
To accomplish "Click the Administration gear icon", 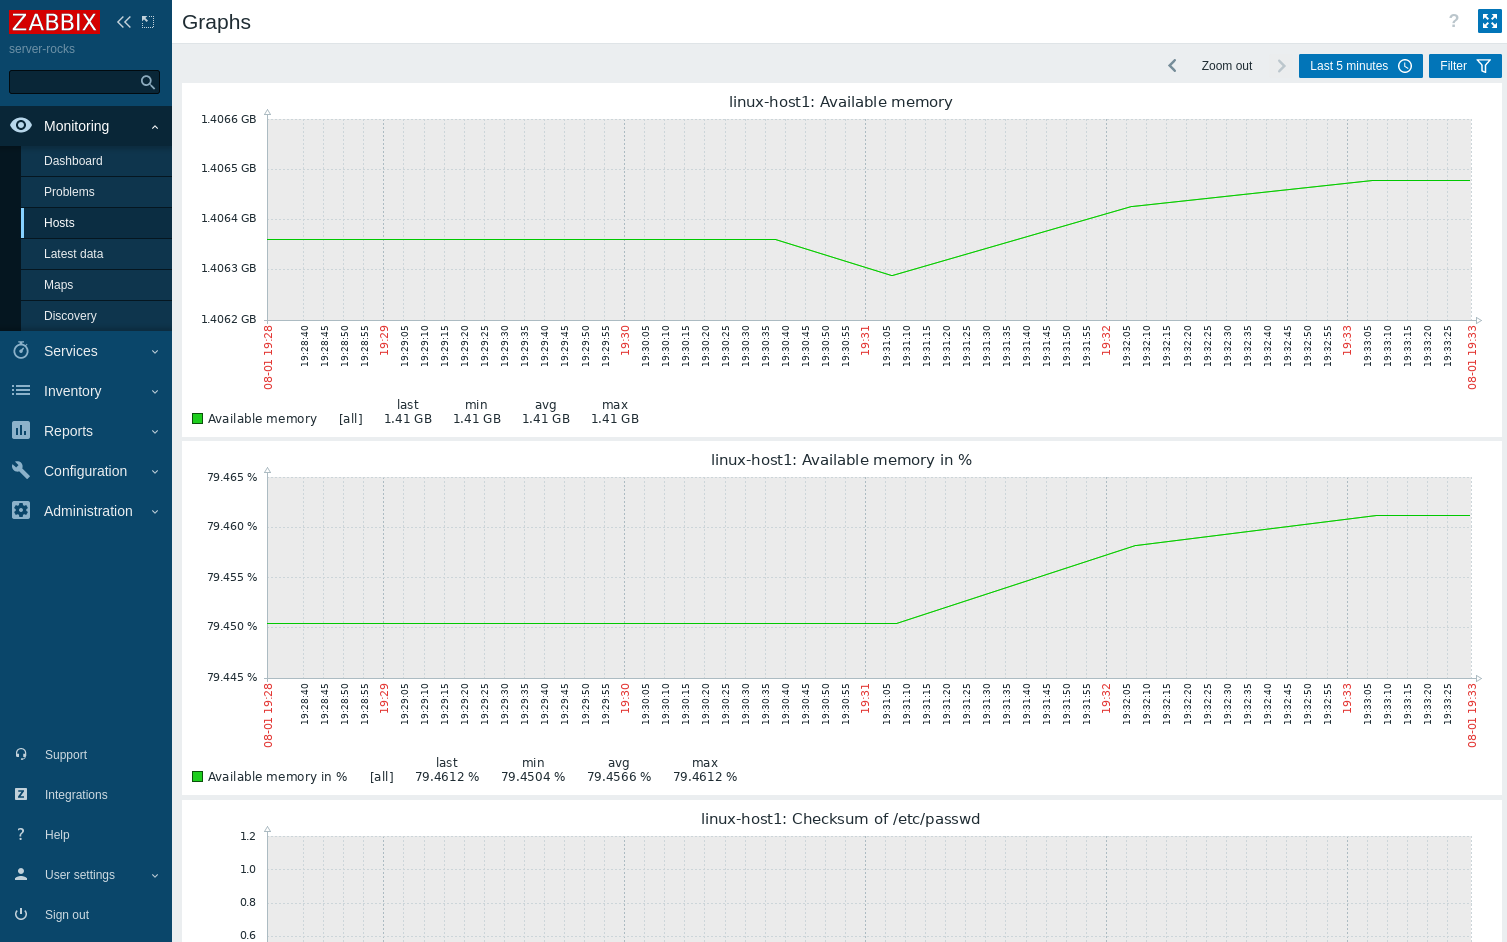I will [21, 510].
